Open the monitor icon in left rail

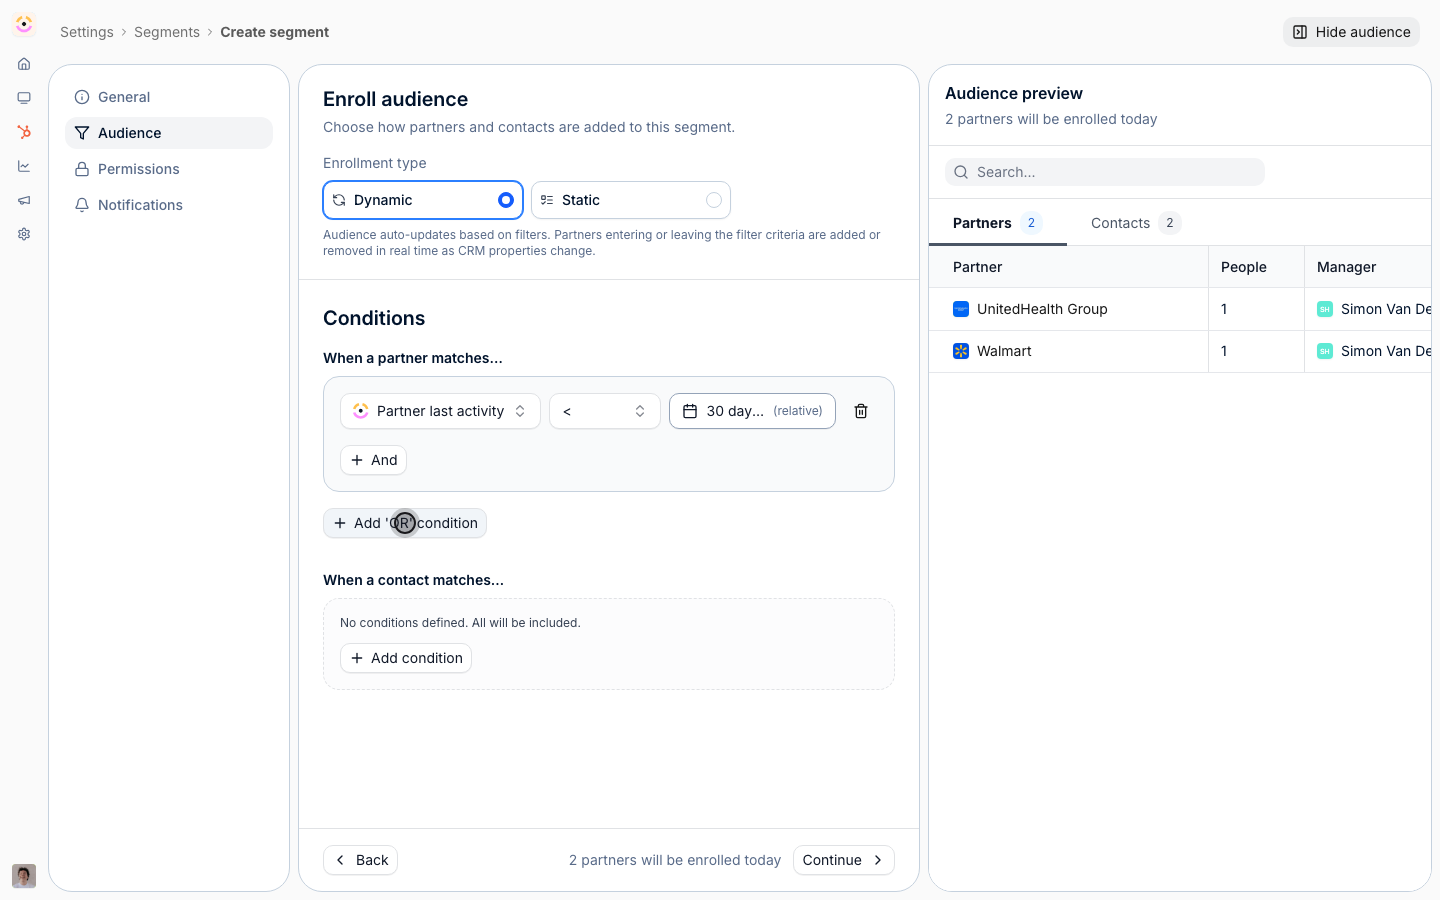(24, 98)
